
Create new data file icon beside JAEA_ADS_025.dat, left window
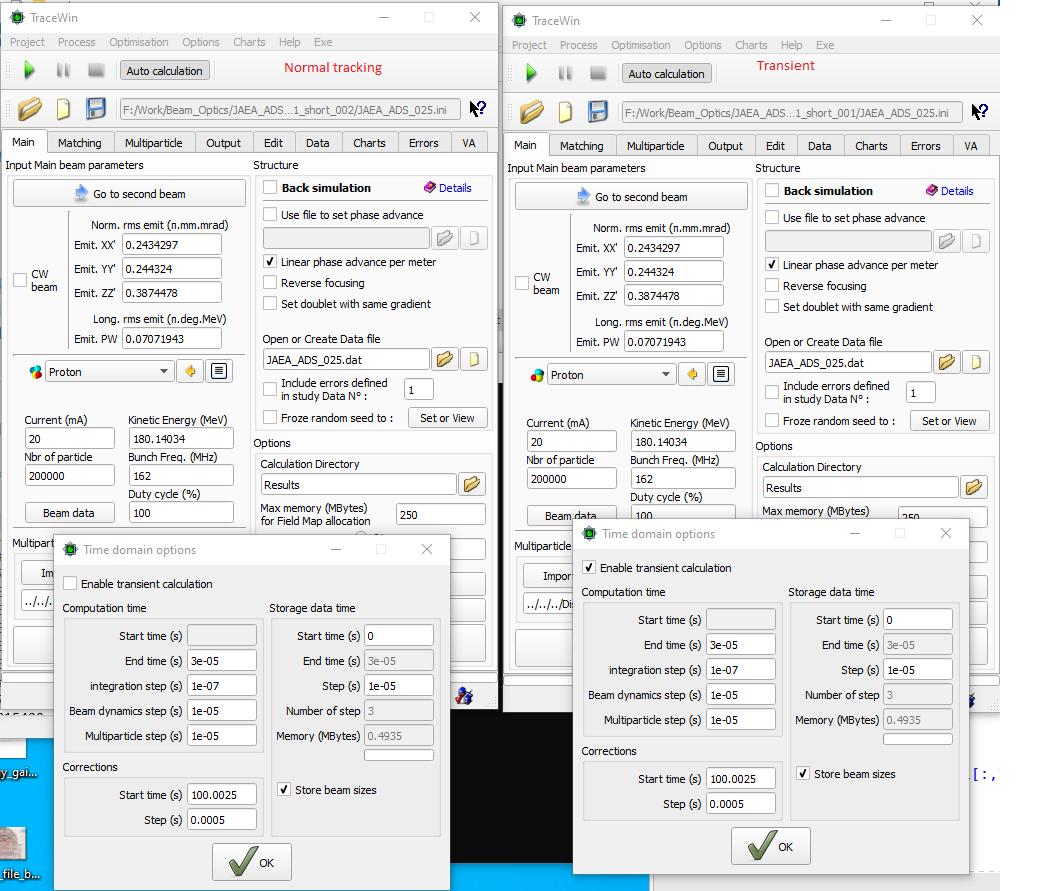click(x=474, y=359)
